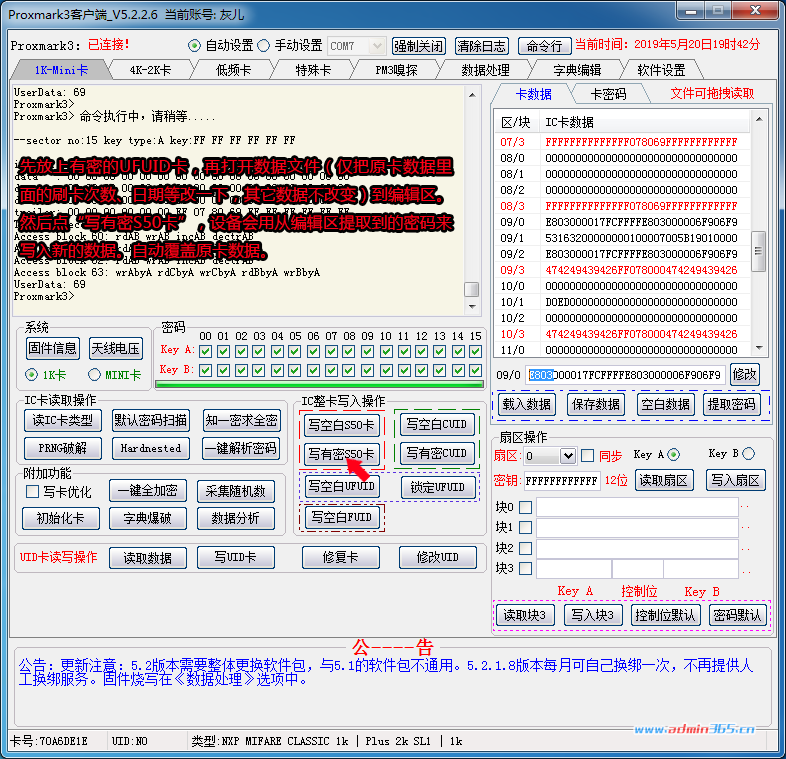Screen dimensions: 786x759
Task: Click the 密钥 FFFFFFFFFFFF input field
Action: [562, 481]
